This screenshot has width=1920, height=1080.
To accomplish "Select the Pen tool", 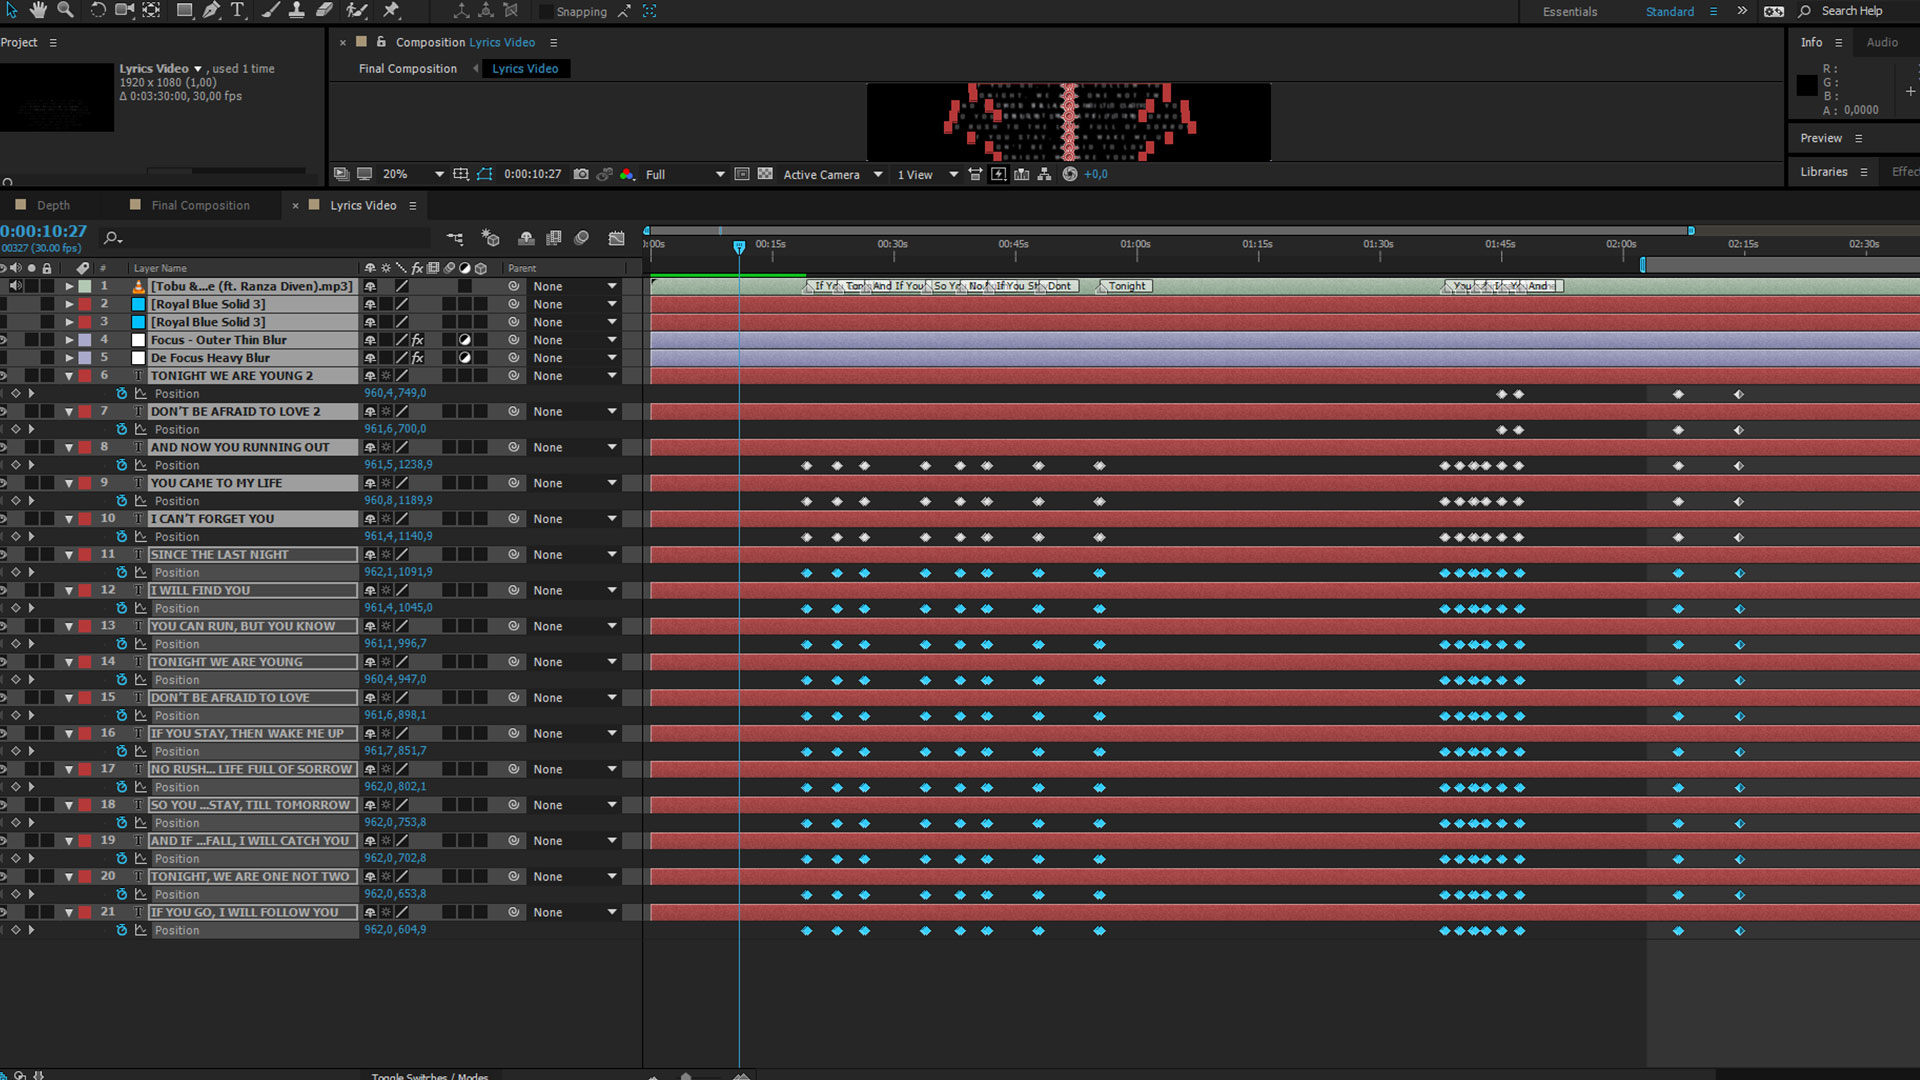I will (211, 10).
